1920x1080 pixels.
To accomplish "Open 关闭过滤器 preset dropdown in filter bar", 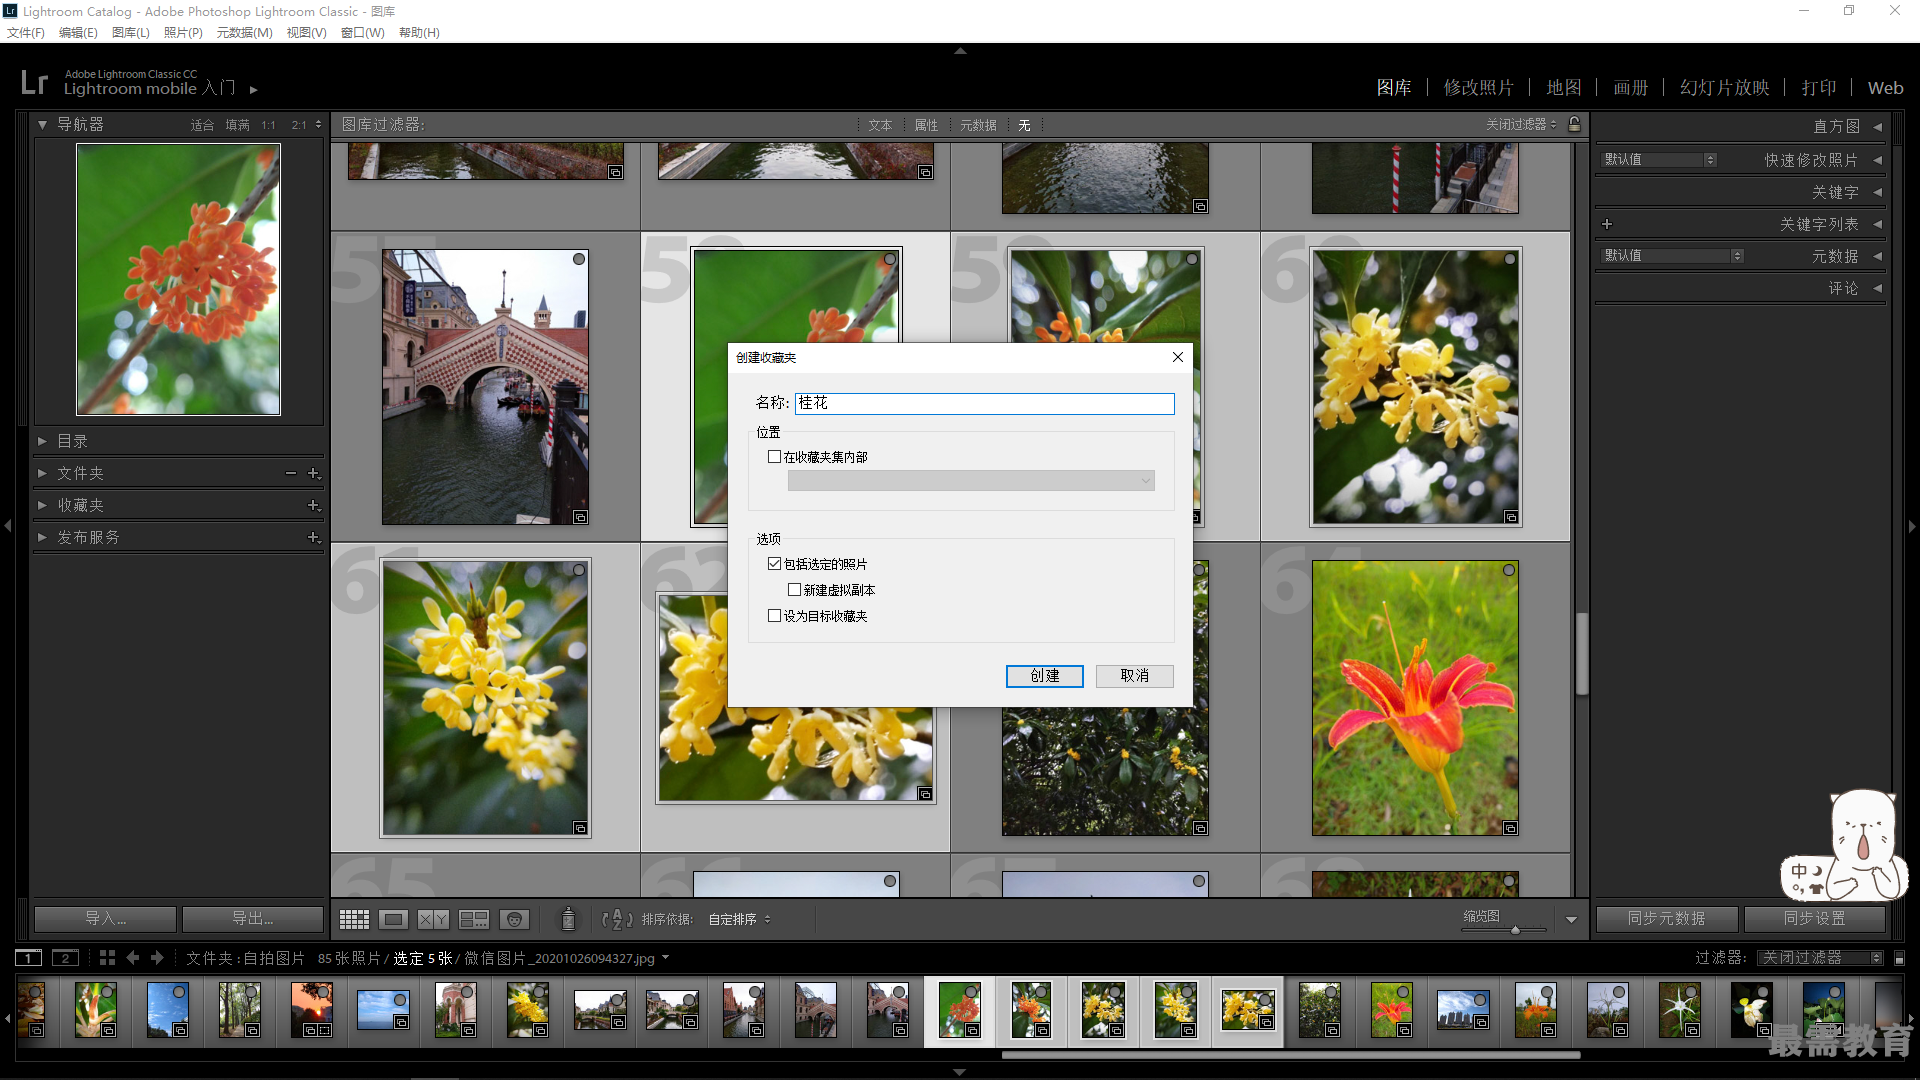I will pyautogui.click(x=1521, y=124).
